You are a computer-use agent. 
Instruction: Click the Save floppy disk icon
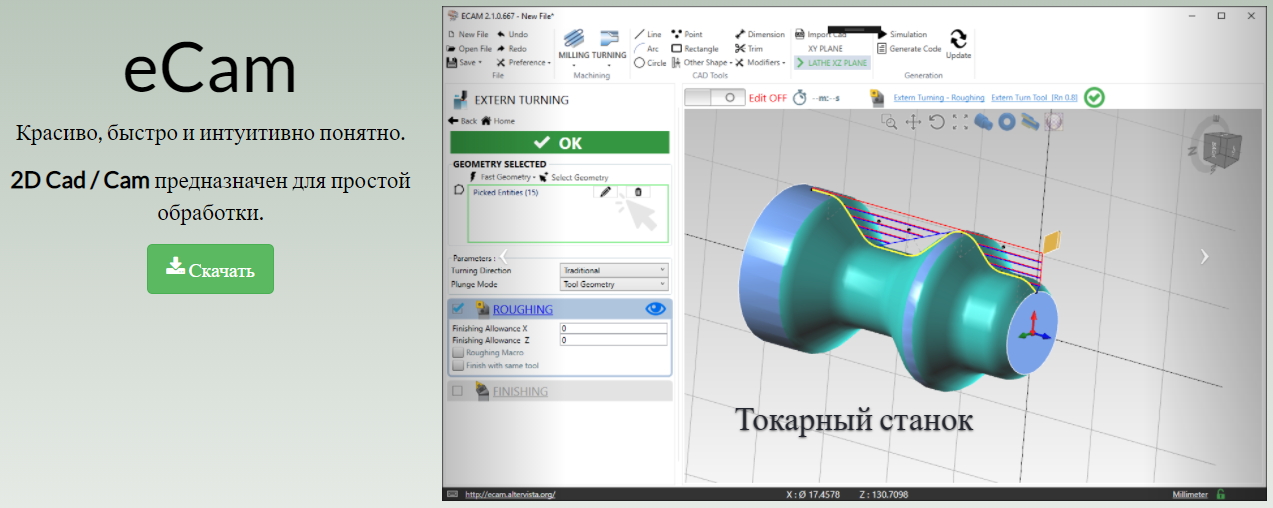(451, 62)
